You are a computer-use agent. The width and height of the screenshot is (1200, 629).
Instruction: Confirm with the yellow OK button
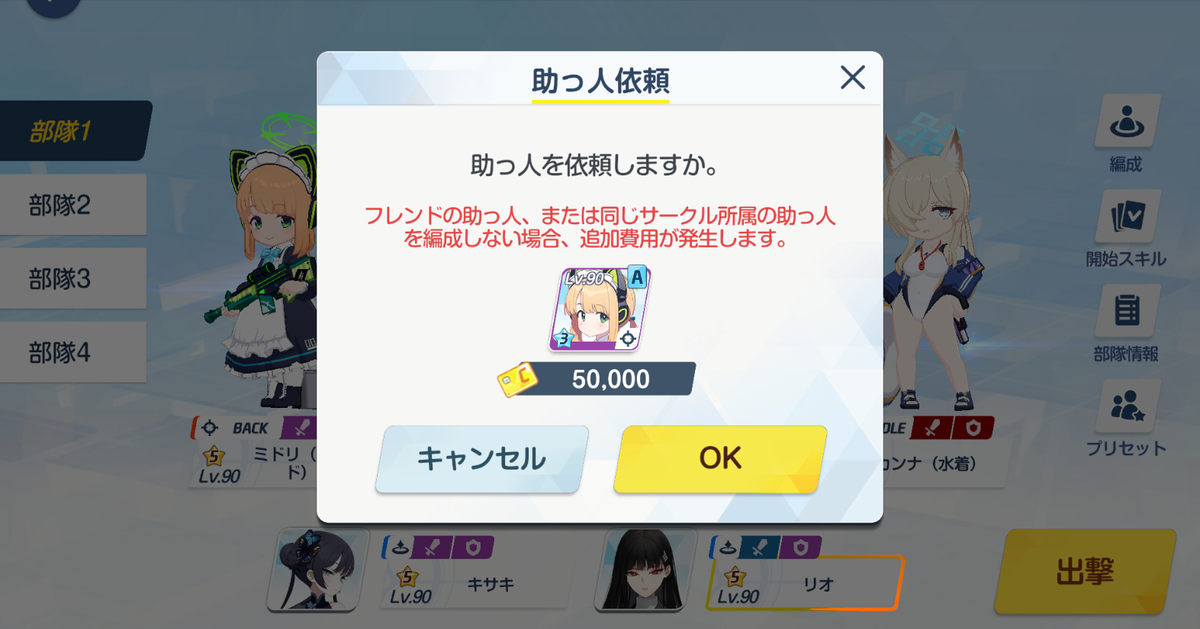coord(720,459)
